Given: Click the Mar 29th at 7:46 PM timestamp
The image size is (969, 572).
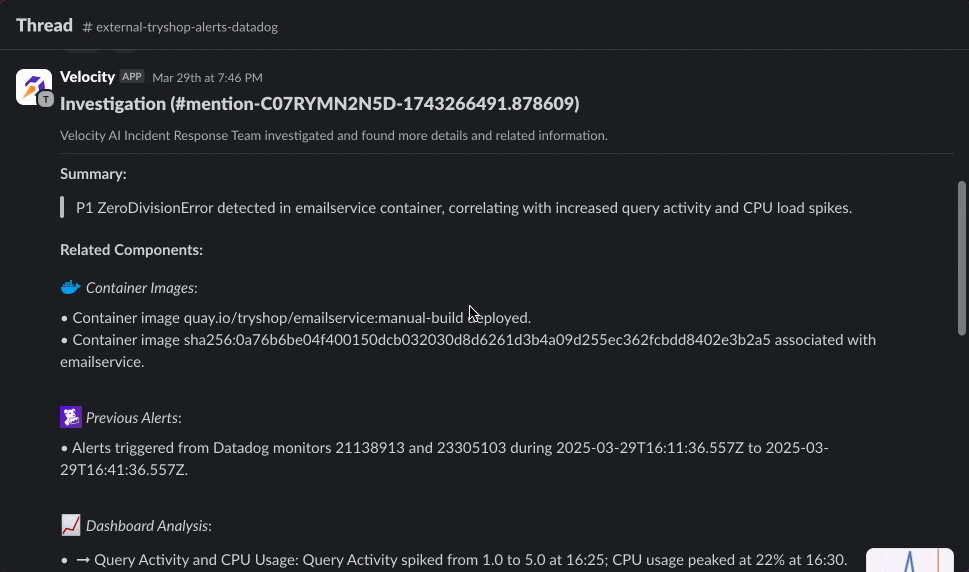Looking at the screenshot, I should pyautogui.click(x=207, y=78).
